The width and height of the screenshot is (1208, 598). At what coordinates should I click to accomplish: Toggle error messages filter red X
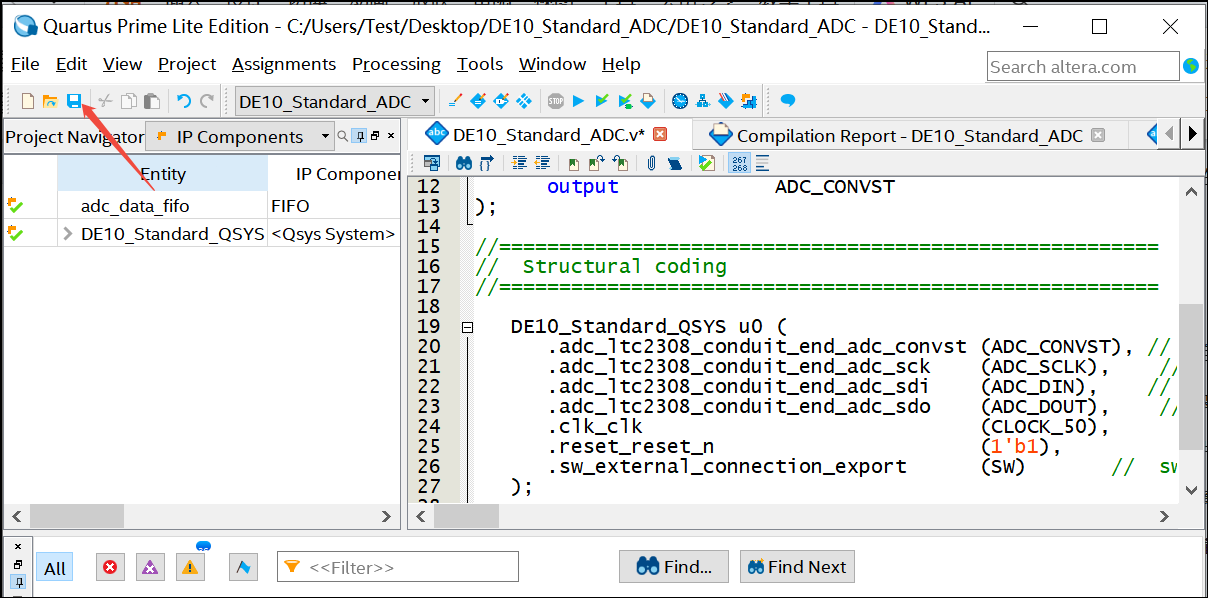[x=110, y=568]
